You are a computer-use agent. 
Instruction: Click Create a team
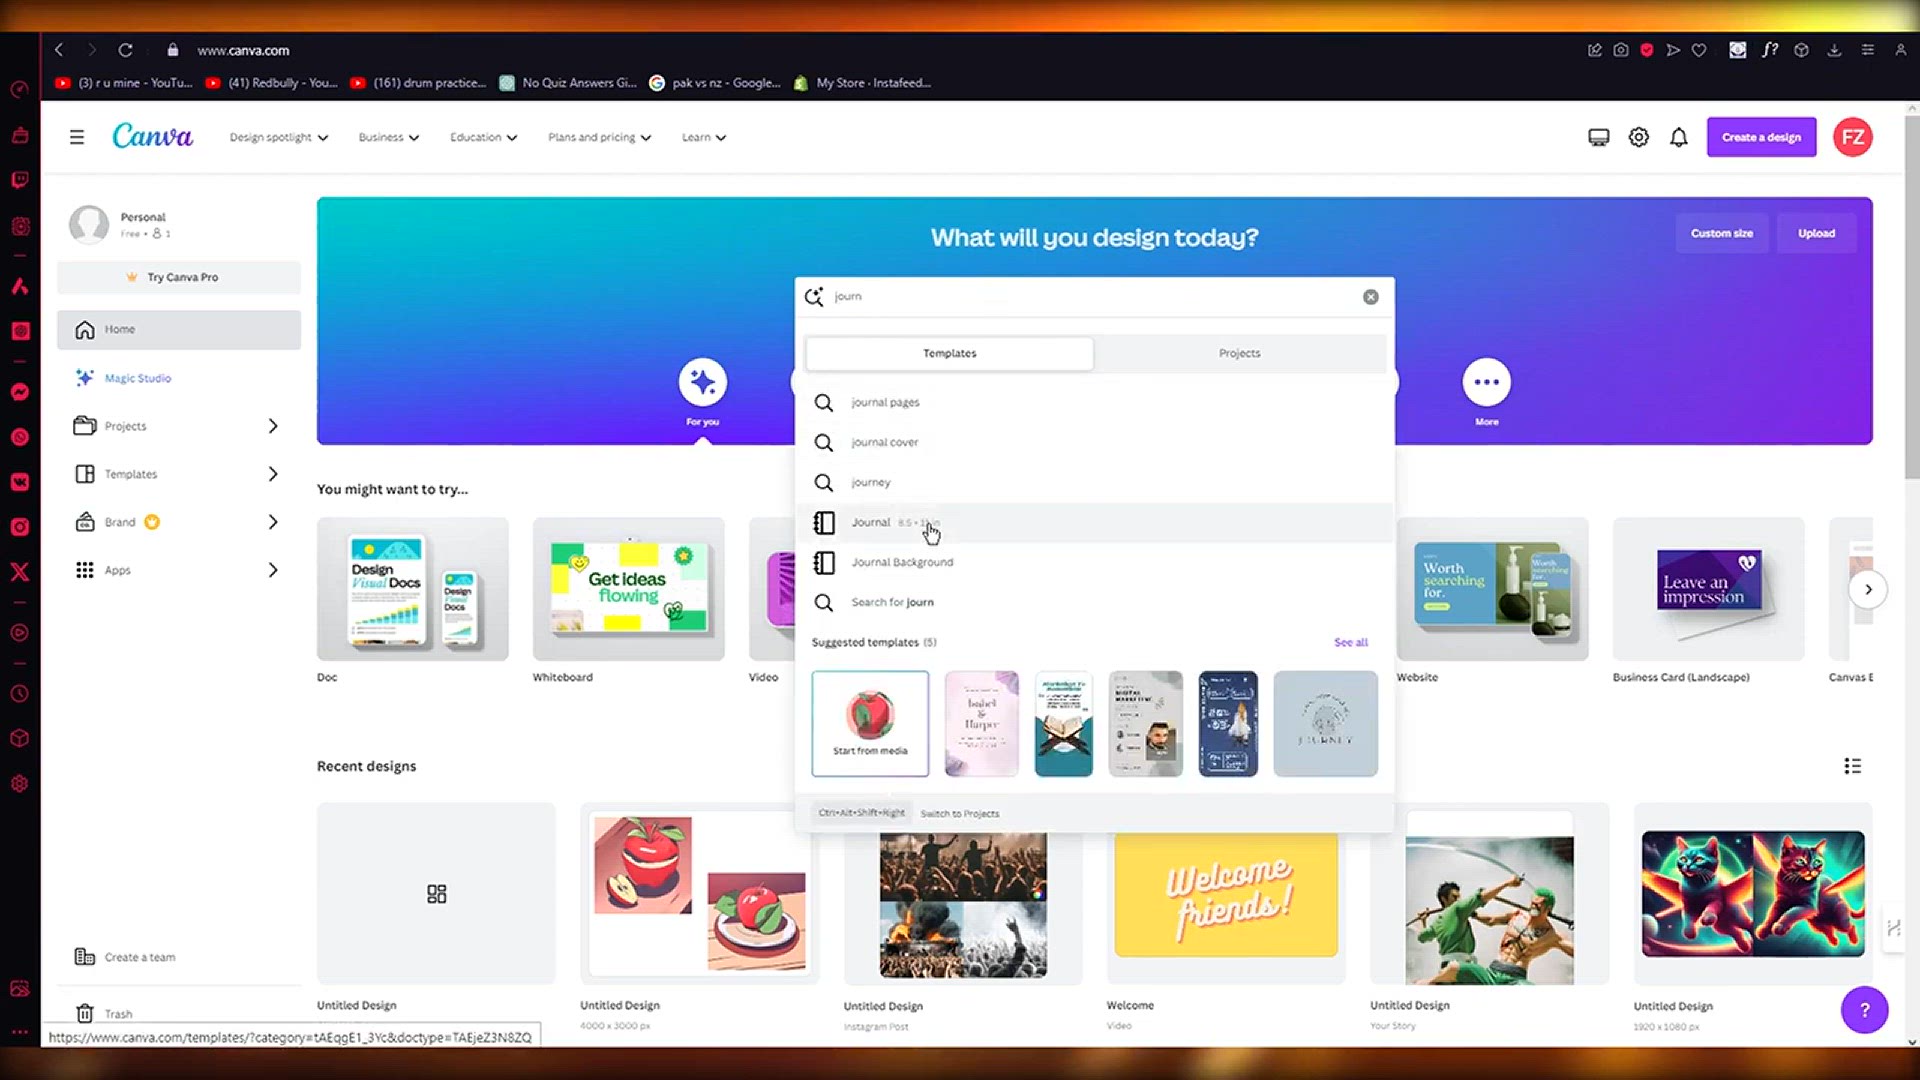point(125,957)
